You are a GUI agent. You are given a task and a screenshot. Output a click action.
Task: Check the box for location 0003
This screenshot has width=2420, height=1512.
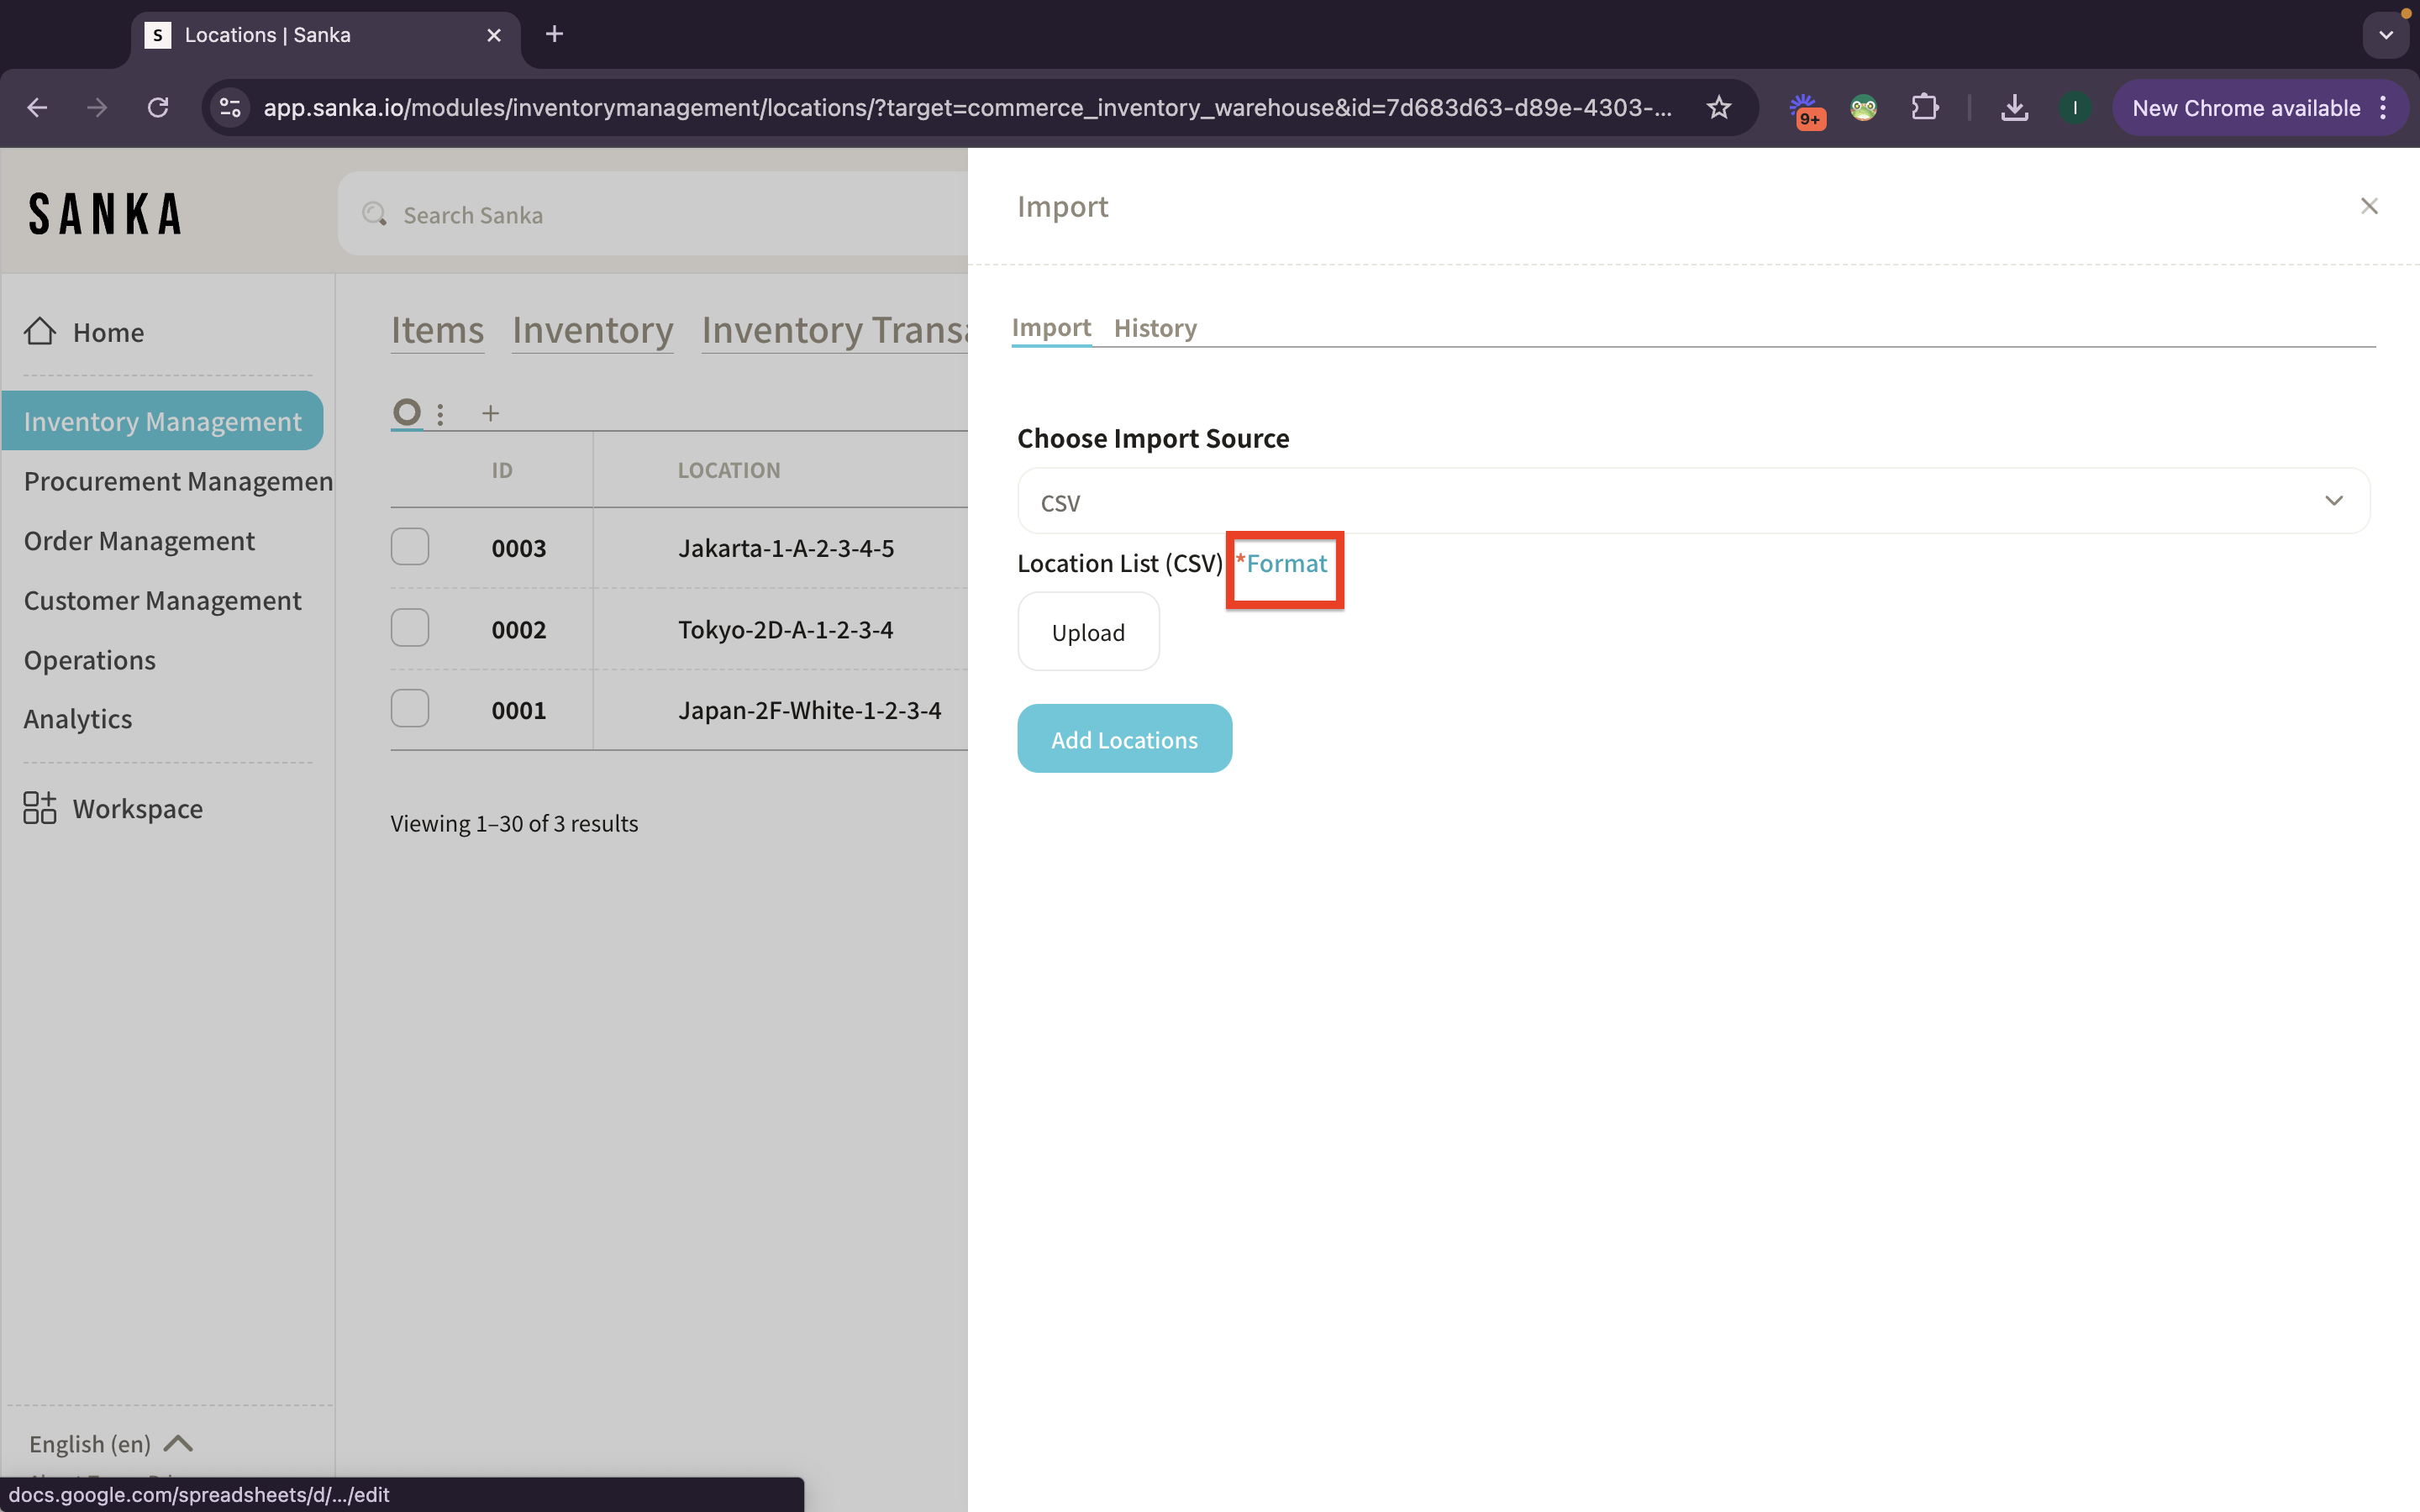click(410, 547)
